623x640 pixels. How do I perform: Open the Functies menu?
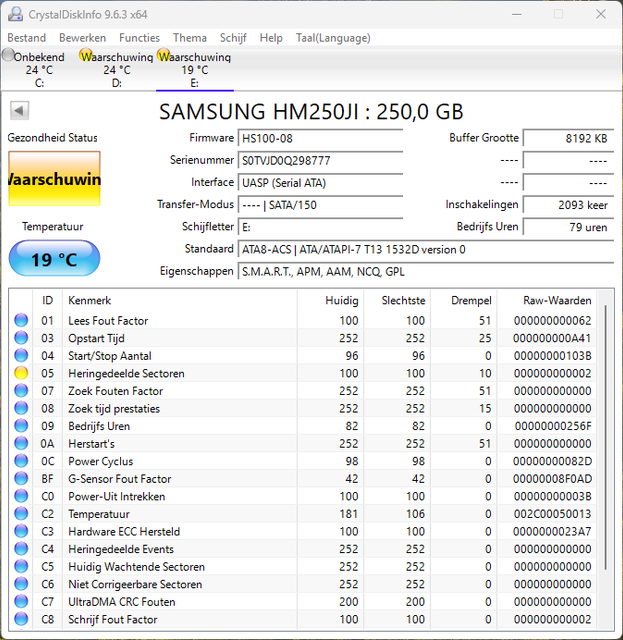(x=139, y=38)
